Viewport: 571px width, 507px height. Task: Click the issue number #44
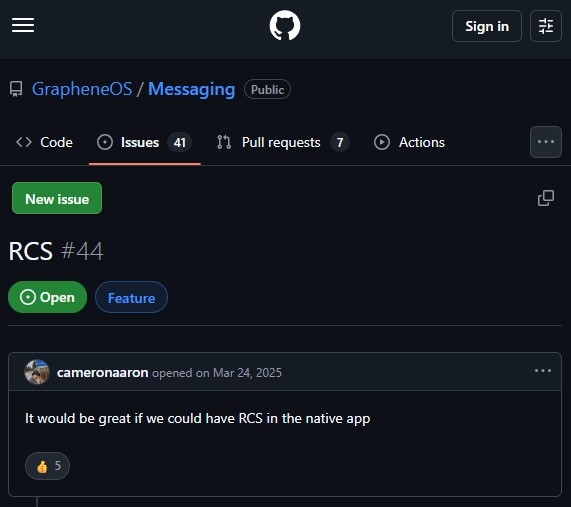coord(82,251)
